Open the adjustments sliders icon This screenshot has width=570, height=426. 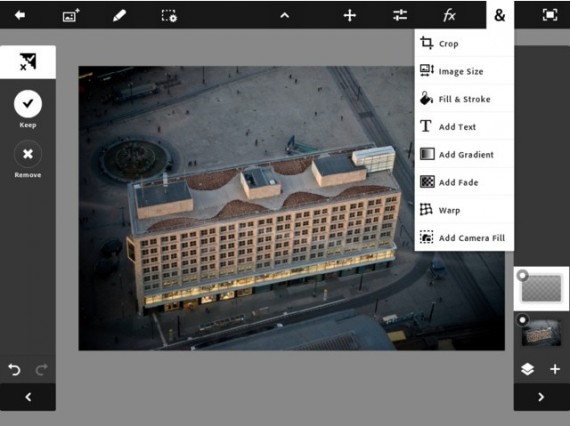coord(400,15)
